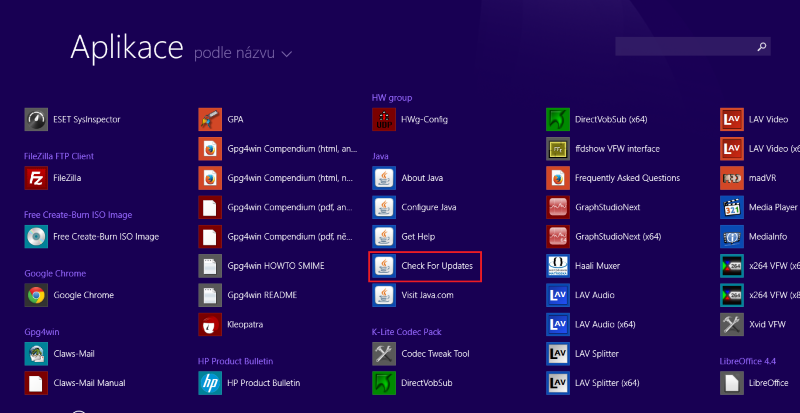Click Java Check For Updates icon
The image size is (800, 413).
(x=384, y=266)
